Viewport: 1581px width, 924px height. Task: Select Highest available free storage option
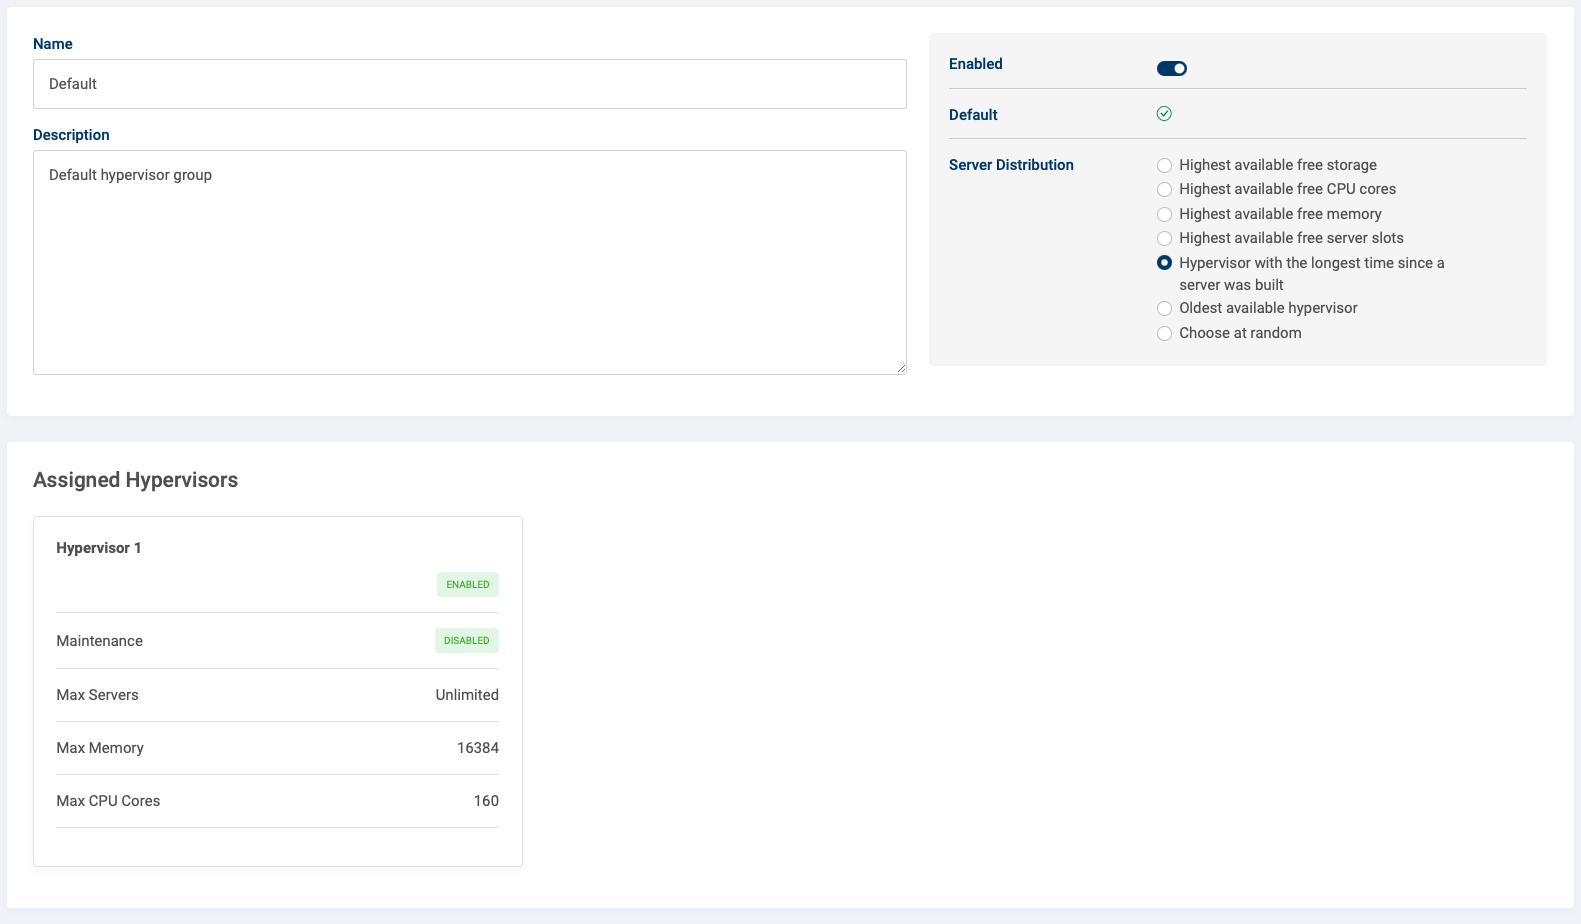(1164, 165)
